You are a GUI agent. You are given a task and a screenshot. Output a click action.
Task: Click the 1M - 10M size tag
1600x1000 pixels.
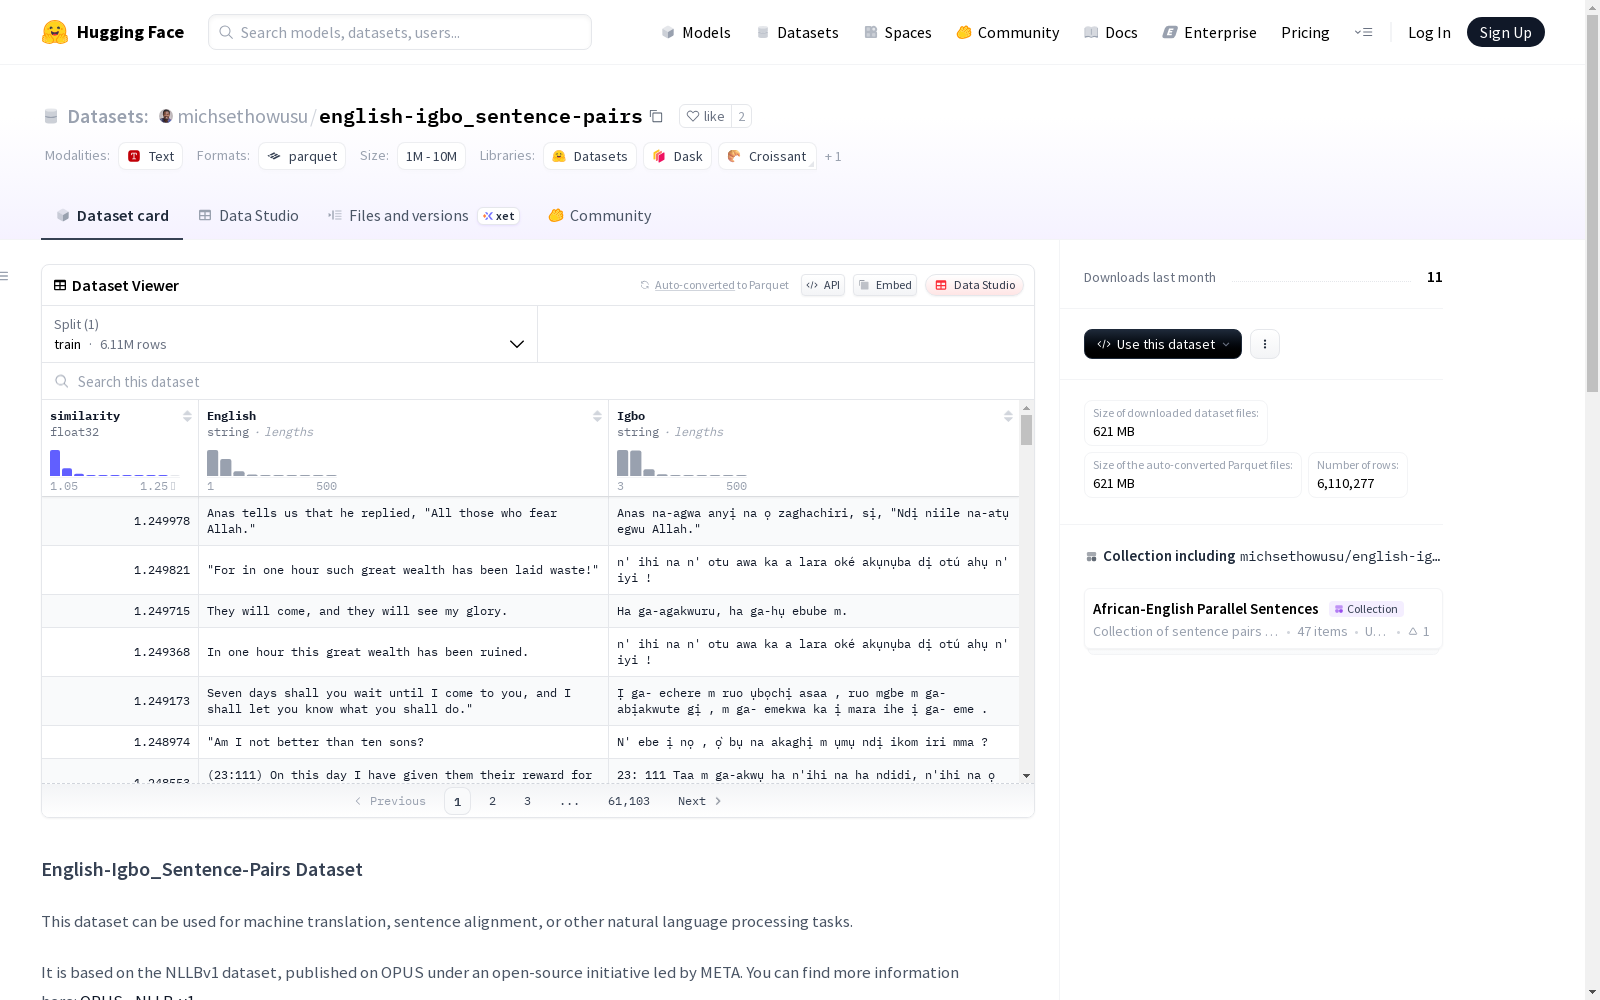pyautogui.click(x=431, y=156)
